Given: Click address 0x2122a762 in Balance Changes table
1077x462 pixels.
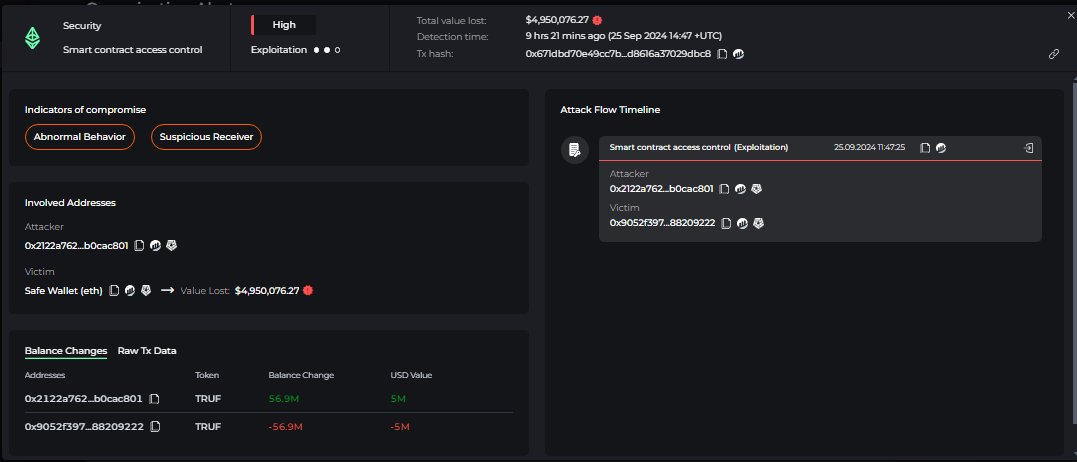Looking at the screenshot, I should pyautogui.click(x=84, y=399).
